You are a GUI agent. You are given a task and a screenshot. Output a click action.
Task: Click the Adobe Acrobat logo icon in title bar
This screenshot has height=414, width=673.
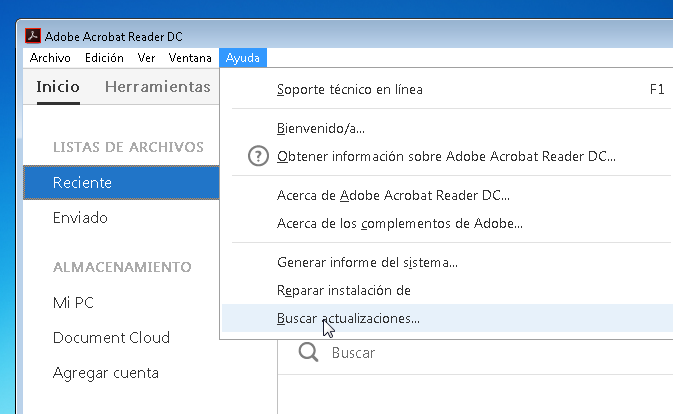pos(32,37)
